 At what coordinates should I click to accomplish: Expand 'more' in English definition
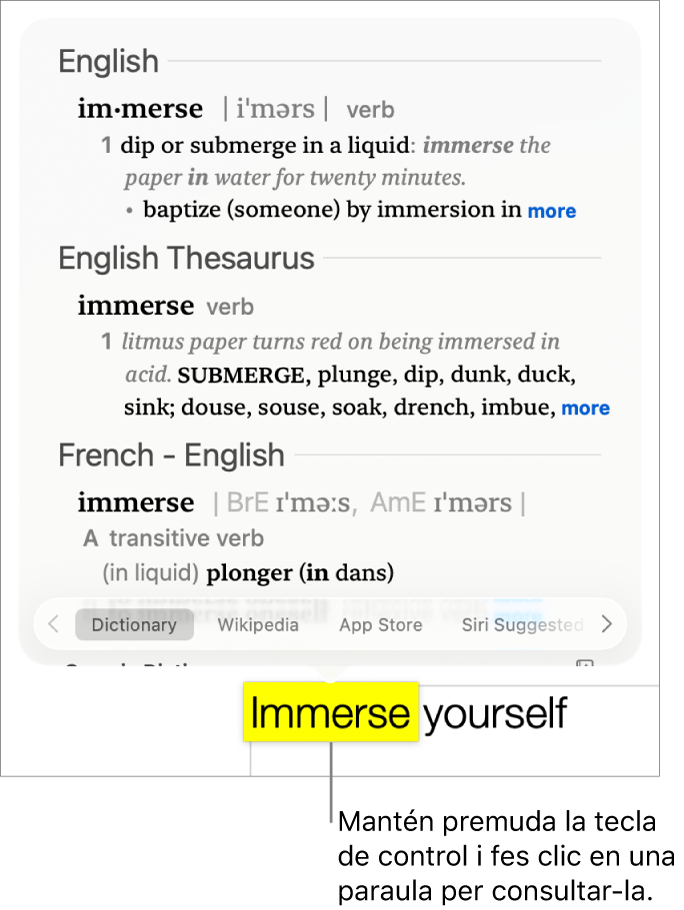pyautogui.click(x=552, y=211)
